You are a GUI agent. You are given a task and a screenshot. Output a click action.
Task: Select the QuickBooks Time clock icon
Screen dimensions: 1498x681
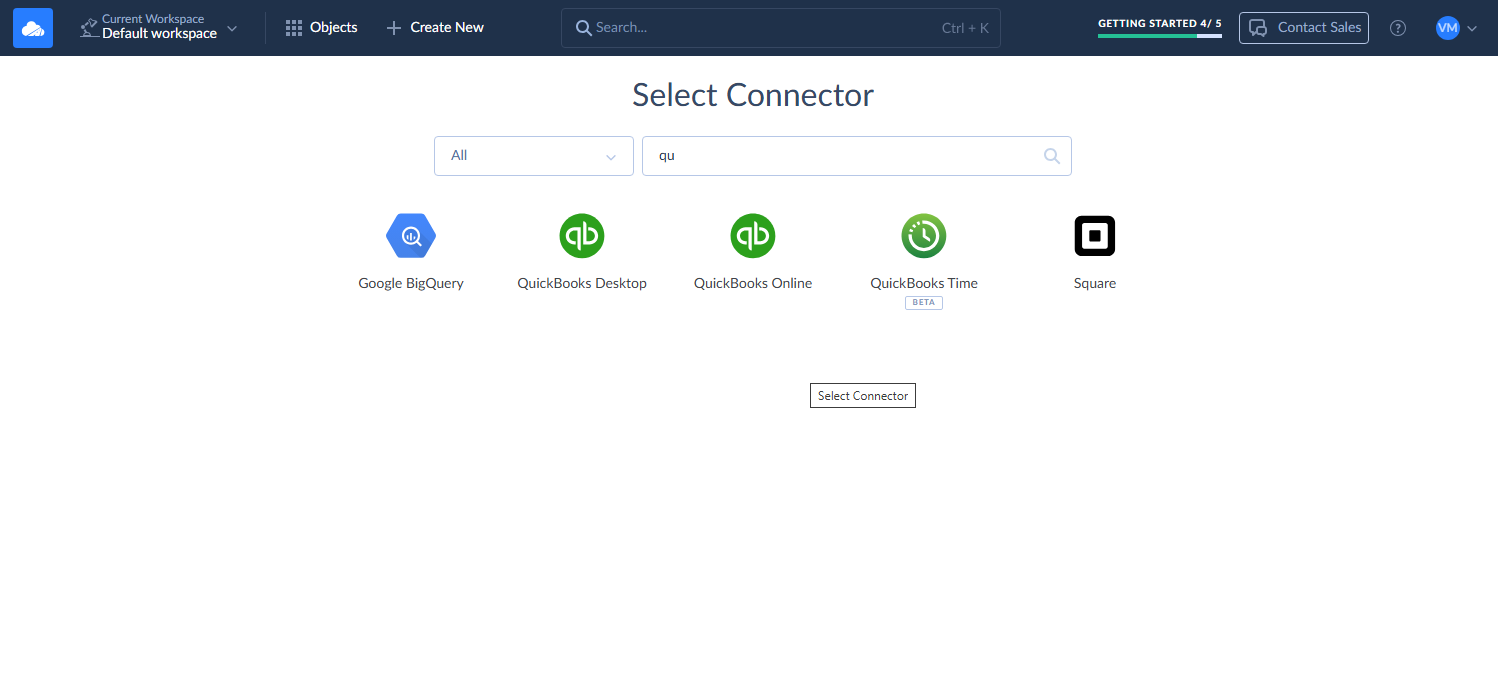coord(924,237)
